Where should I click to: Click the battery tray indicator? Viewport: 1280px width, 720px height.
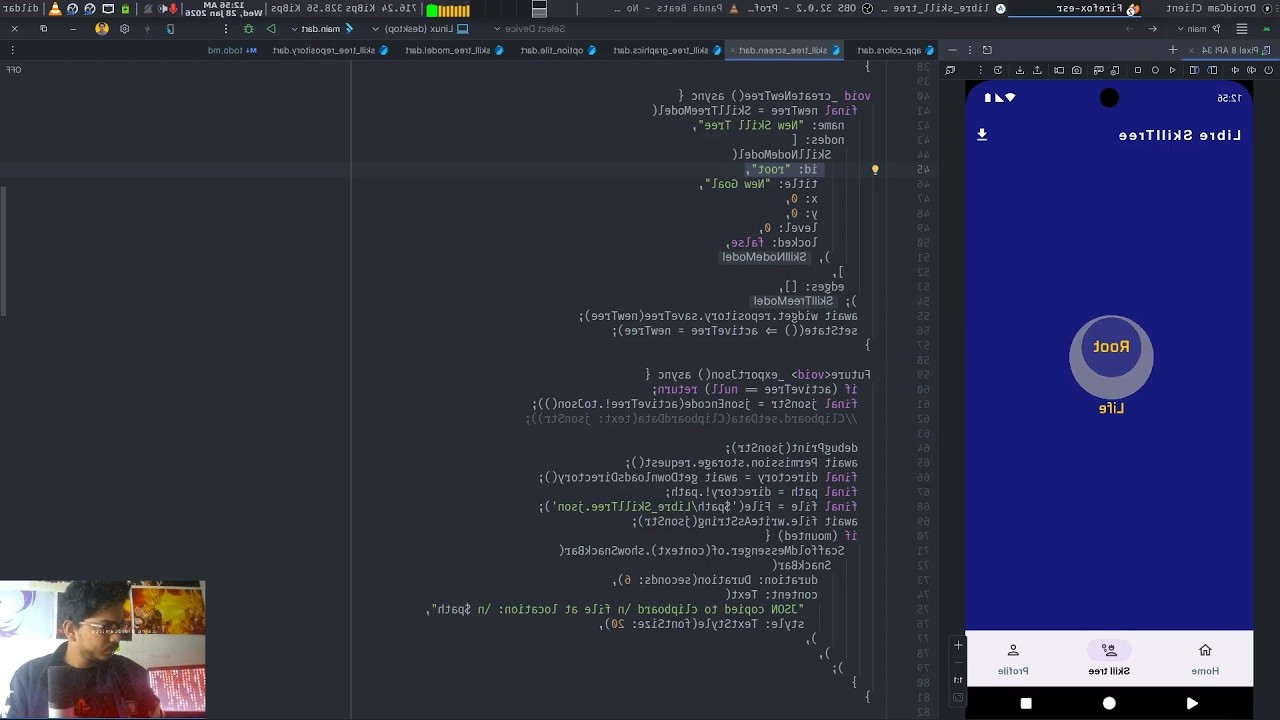(125, 8)
